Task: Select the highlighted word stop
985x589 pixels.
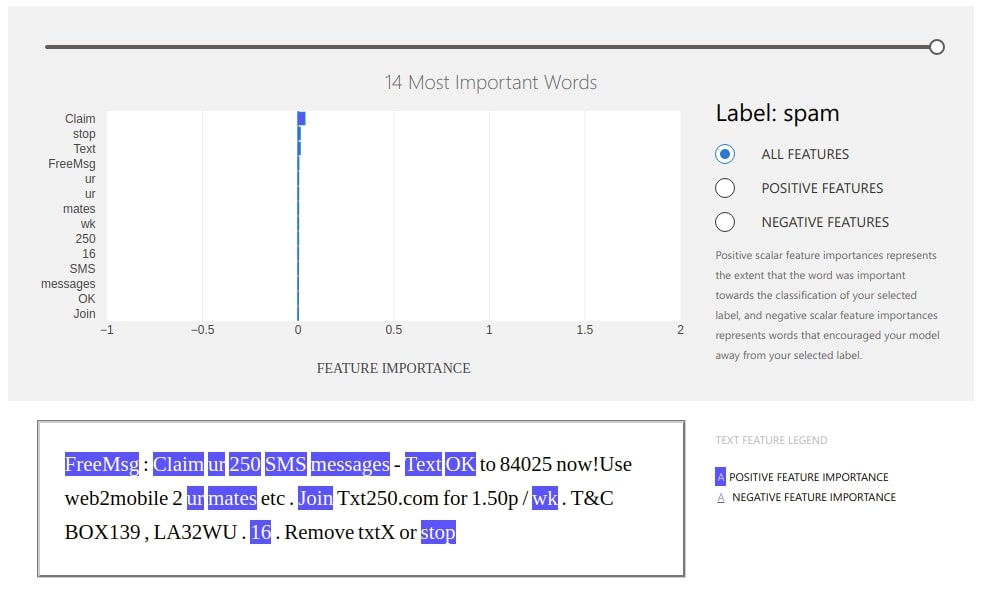Action: [437, 533]
